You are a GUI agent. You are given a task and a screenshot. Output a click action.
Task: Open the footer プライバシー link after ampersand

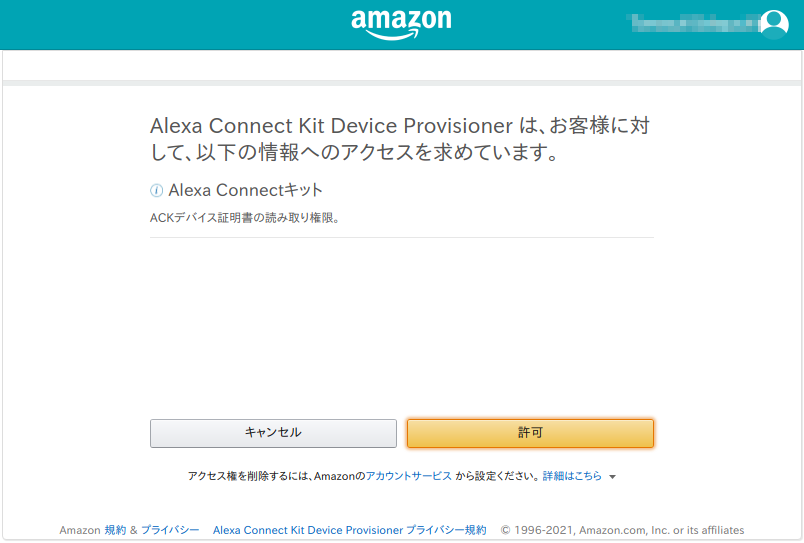170,530
